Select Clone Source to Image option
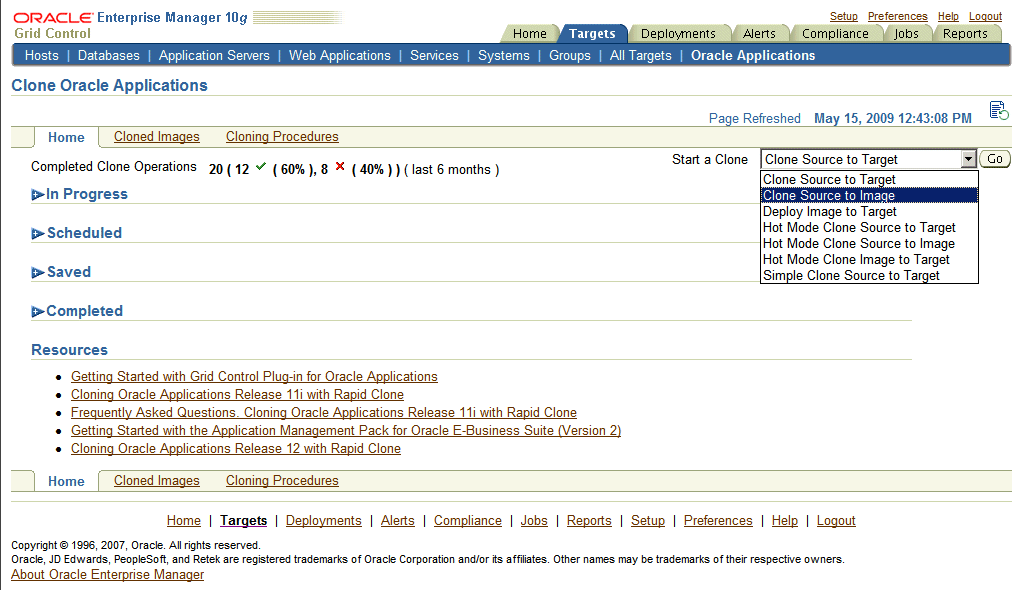The height and width of the screenshot is (590, 1020). click(x=869, y=195)
